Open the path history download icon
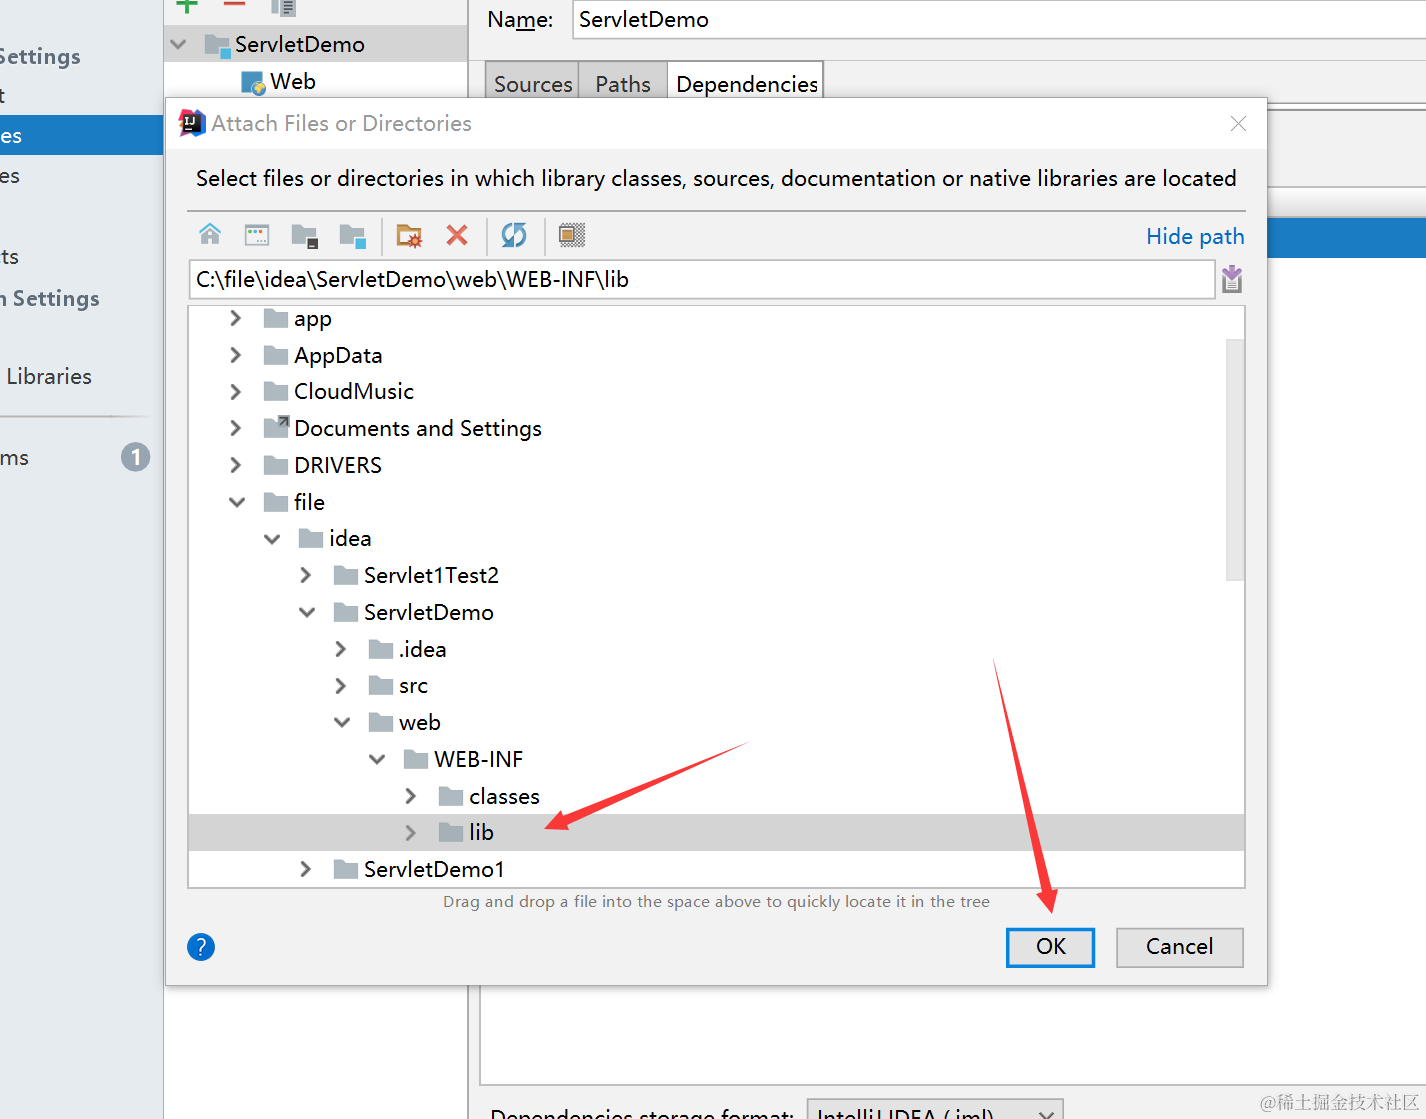Screen dimensions: 1426x1119 click(x=1232, y=279)
